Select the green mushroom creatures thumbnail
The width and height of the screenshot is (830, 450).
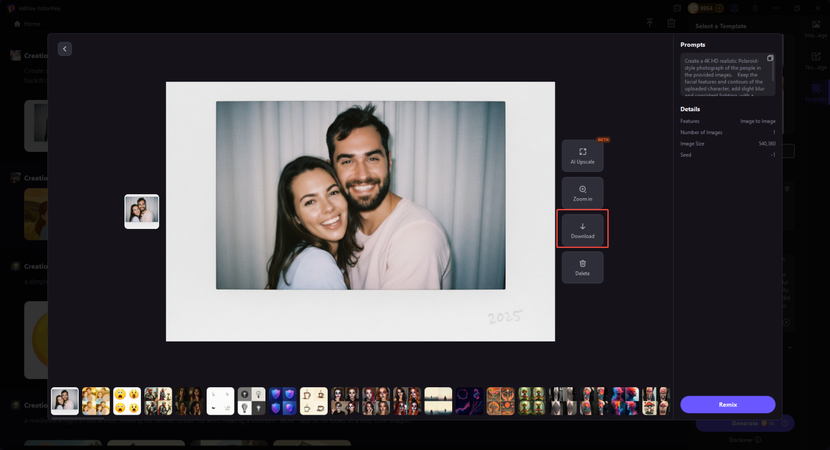(x=531, y=401)
